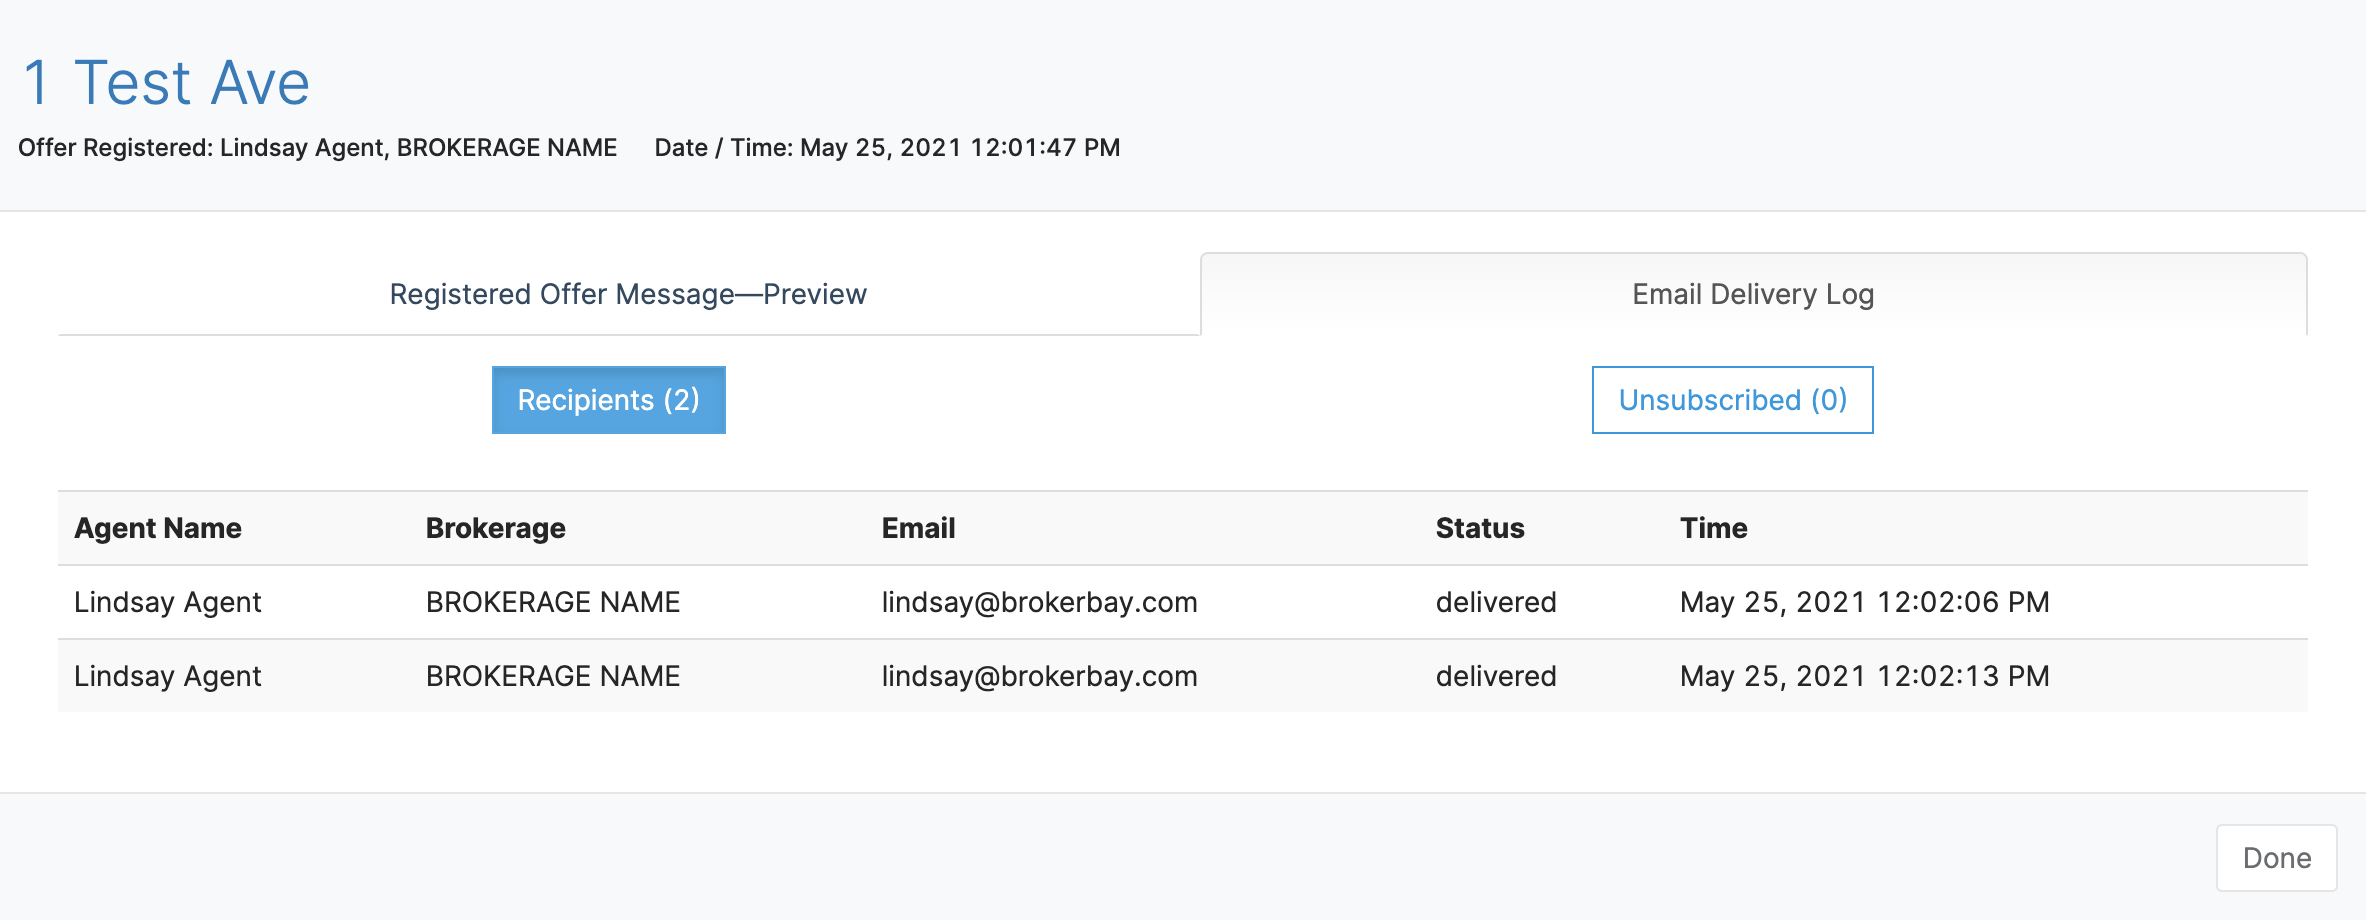Click the Status column header
The height and width of the screenshot is (920, 2366).
(x=1480, y=528)
